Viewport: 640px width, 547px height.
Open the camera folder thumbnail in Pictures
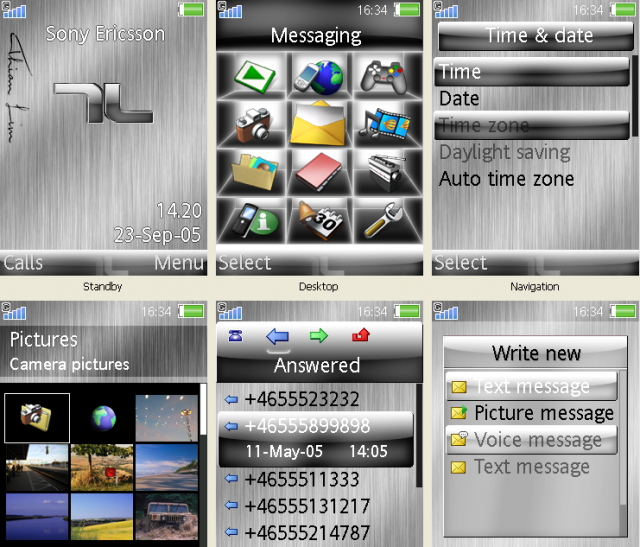pyautogui.click(x=37, y=418)
